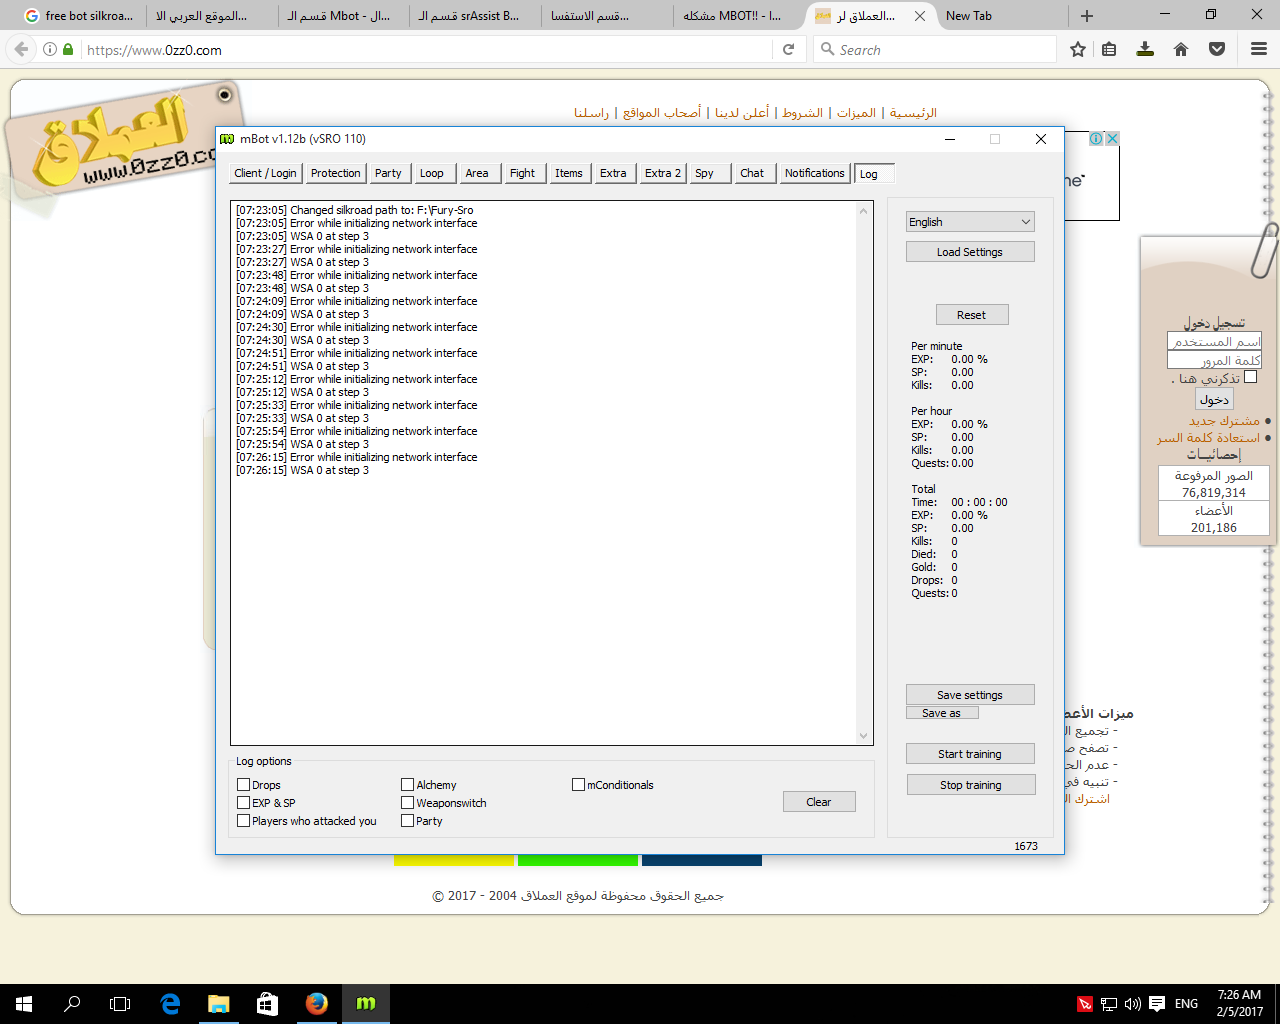Check the Party log option checkbox
Viewport: 1280px width, 1024px height.
(x=407, y=821)
